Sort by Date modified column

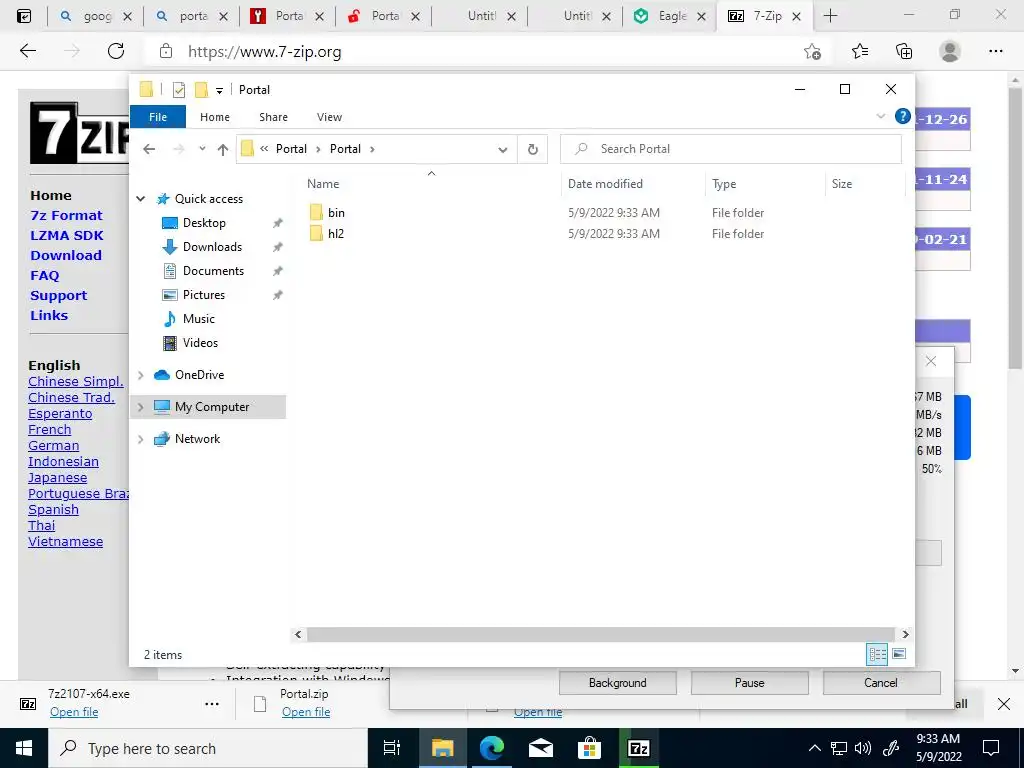[605, 184]
